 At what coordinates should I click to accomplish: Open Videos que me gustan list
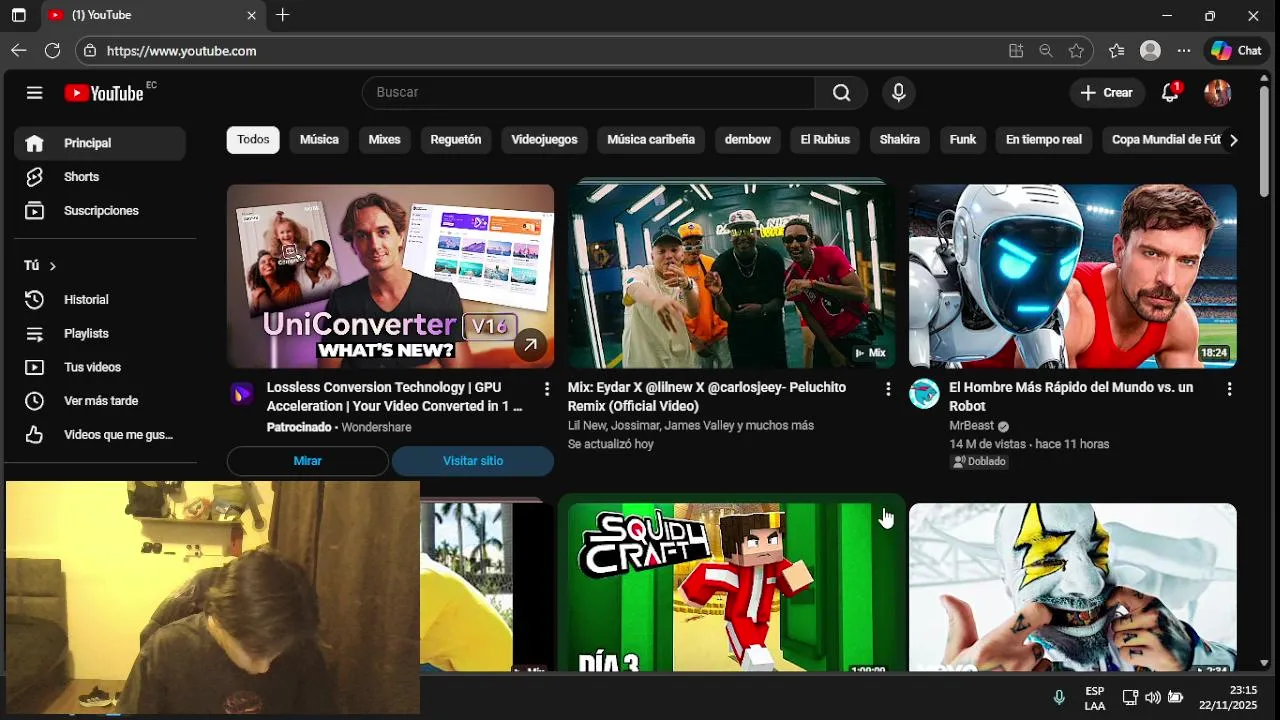[x=100, y=435]
